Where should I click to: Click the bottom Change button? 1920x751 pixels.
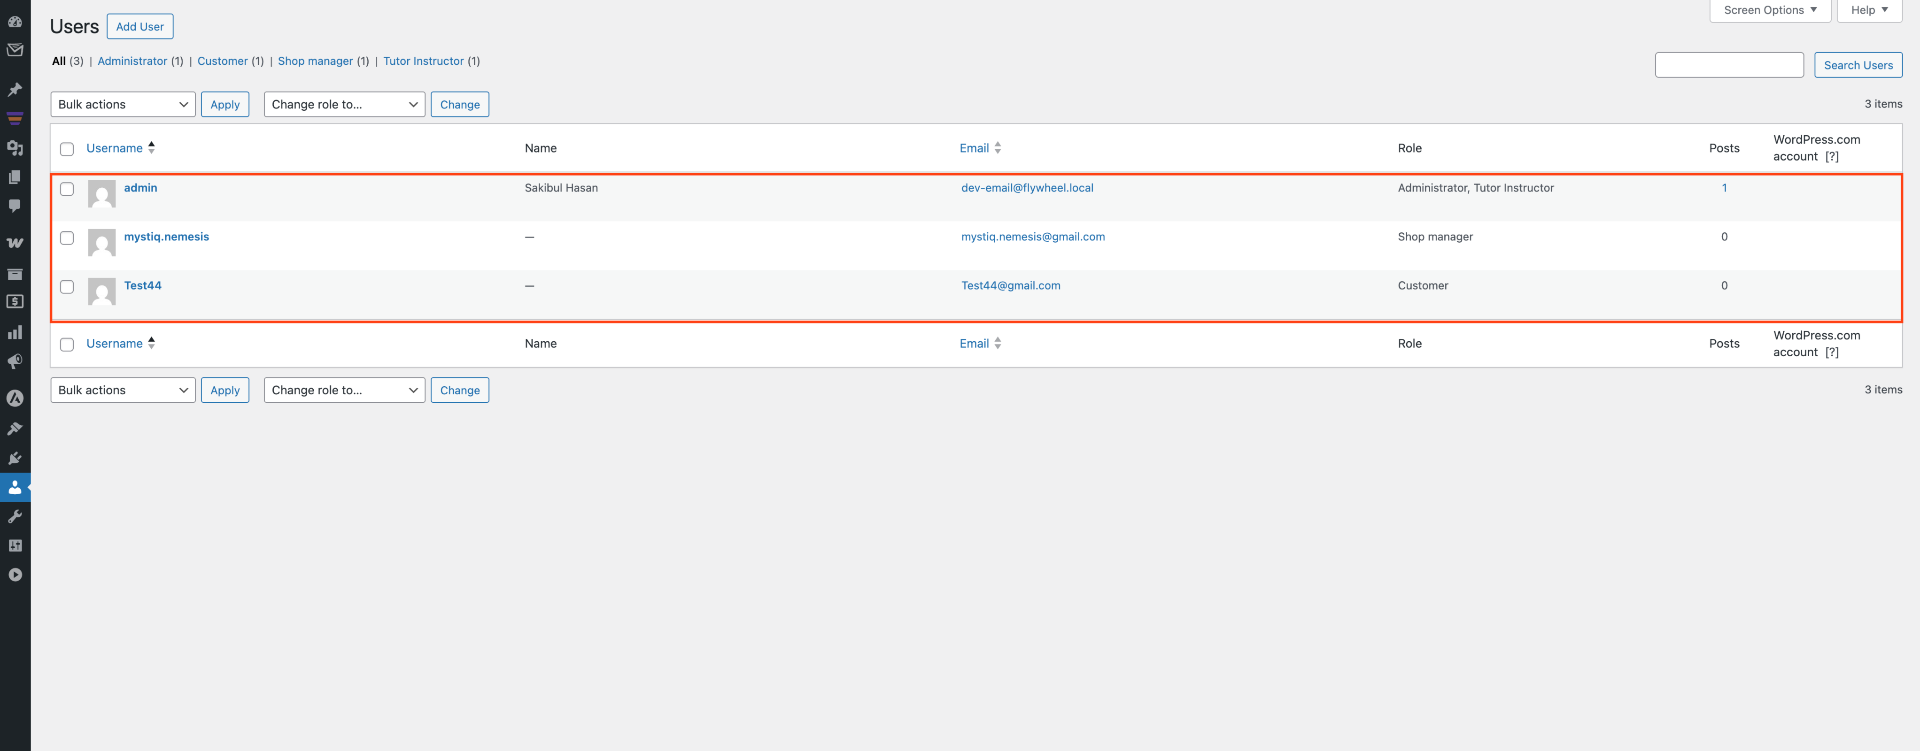tap(460, 390)
